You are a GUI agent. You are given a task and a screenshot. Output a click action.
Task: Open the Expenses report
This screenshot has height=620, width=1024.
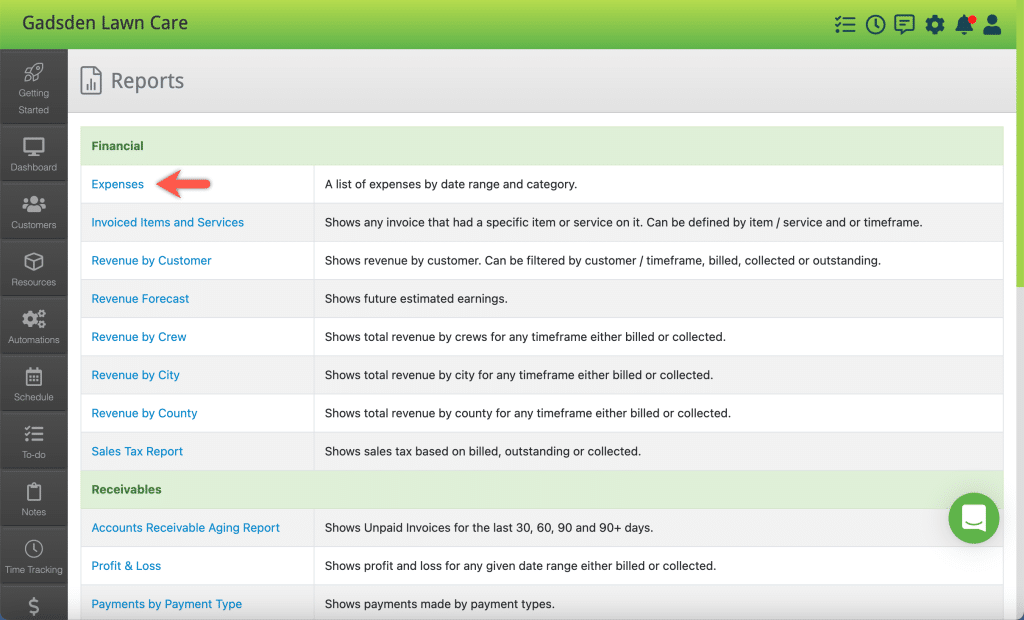118,184
